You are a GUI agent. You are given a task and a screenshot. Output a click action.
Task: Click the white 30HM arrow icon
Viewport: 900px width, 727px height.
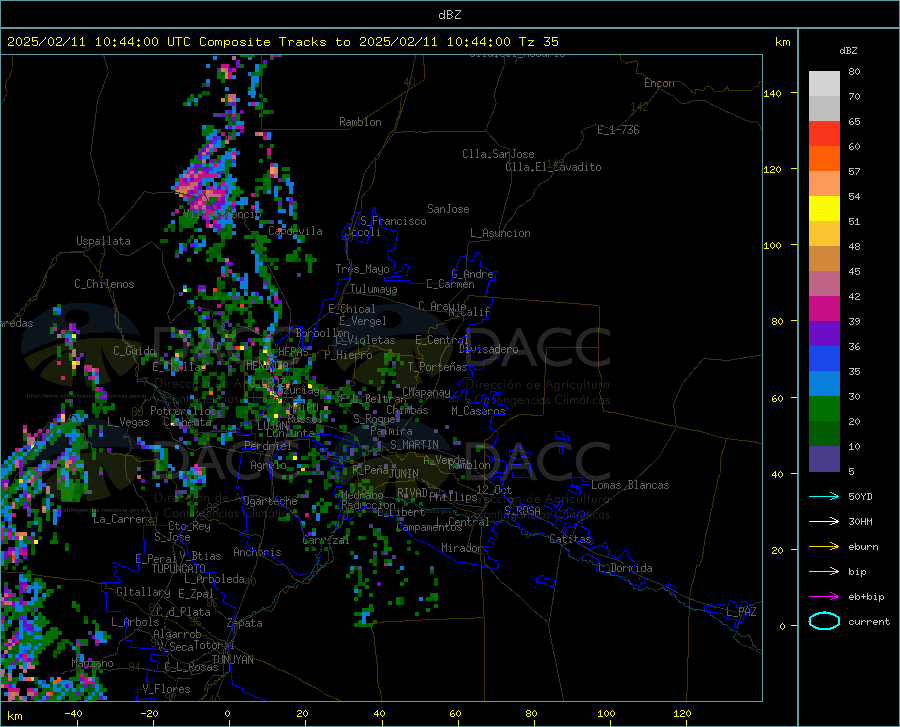pos(824,521)
